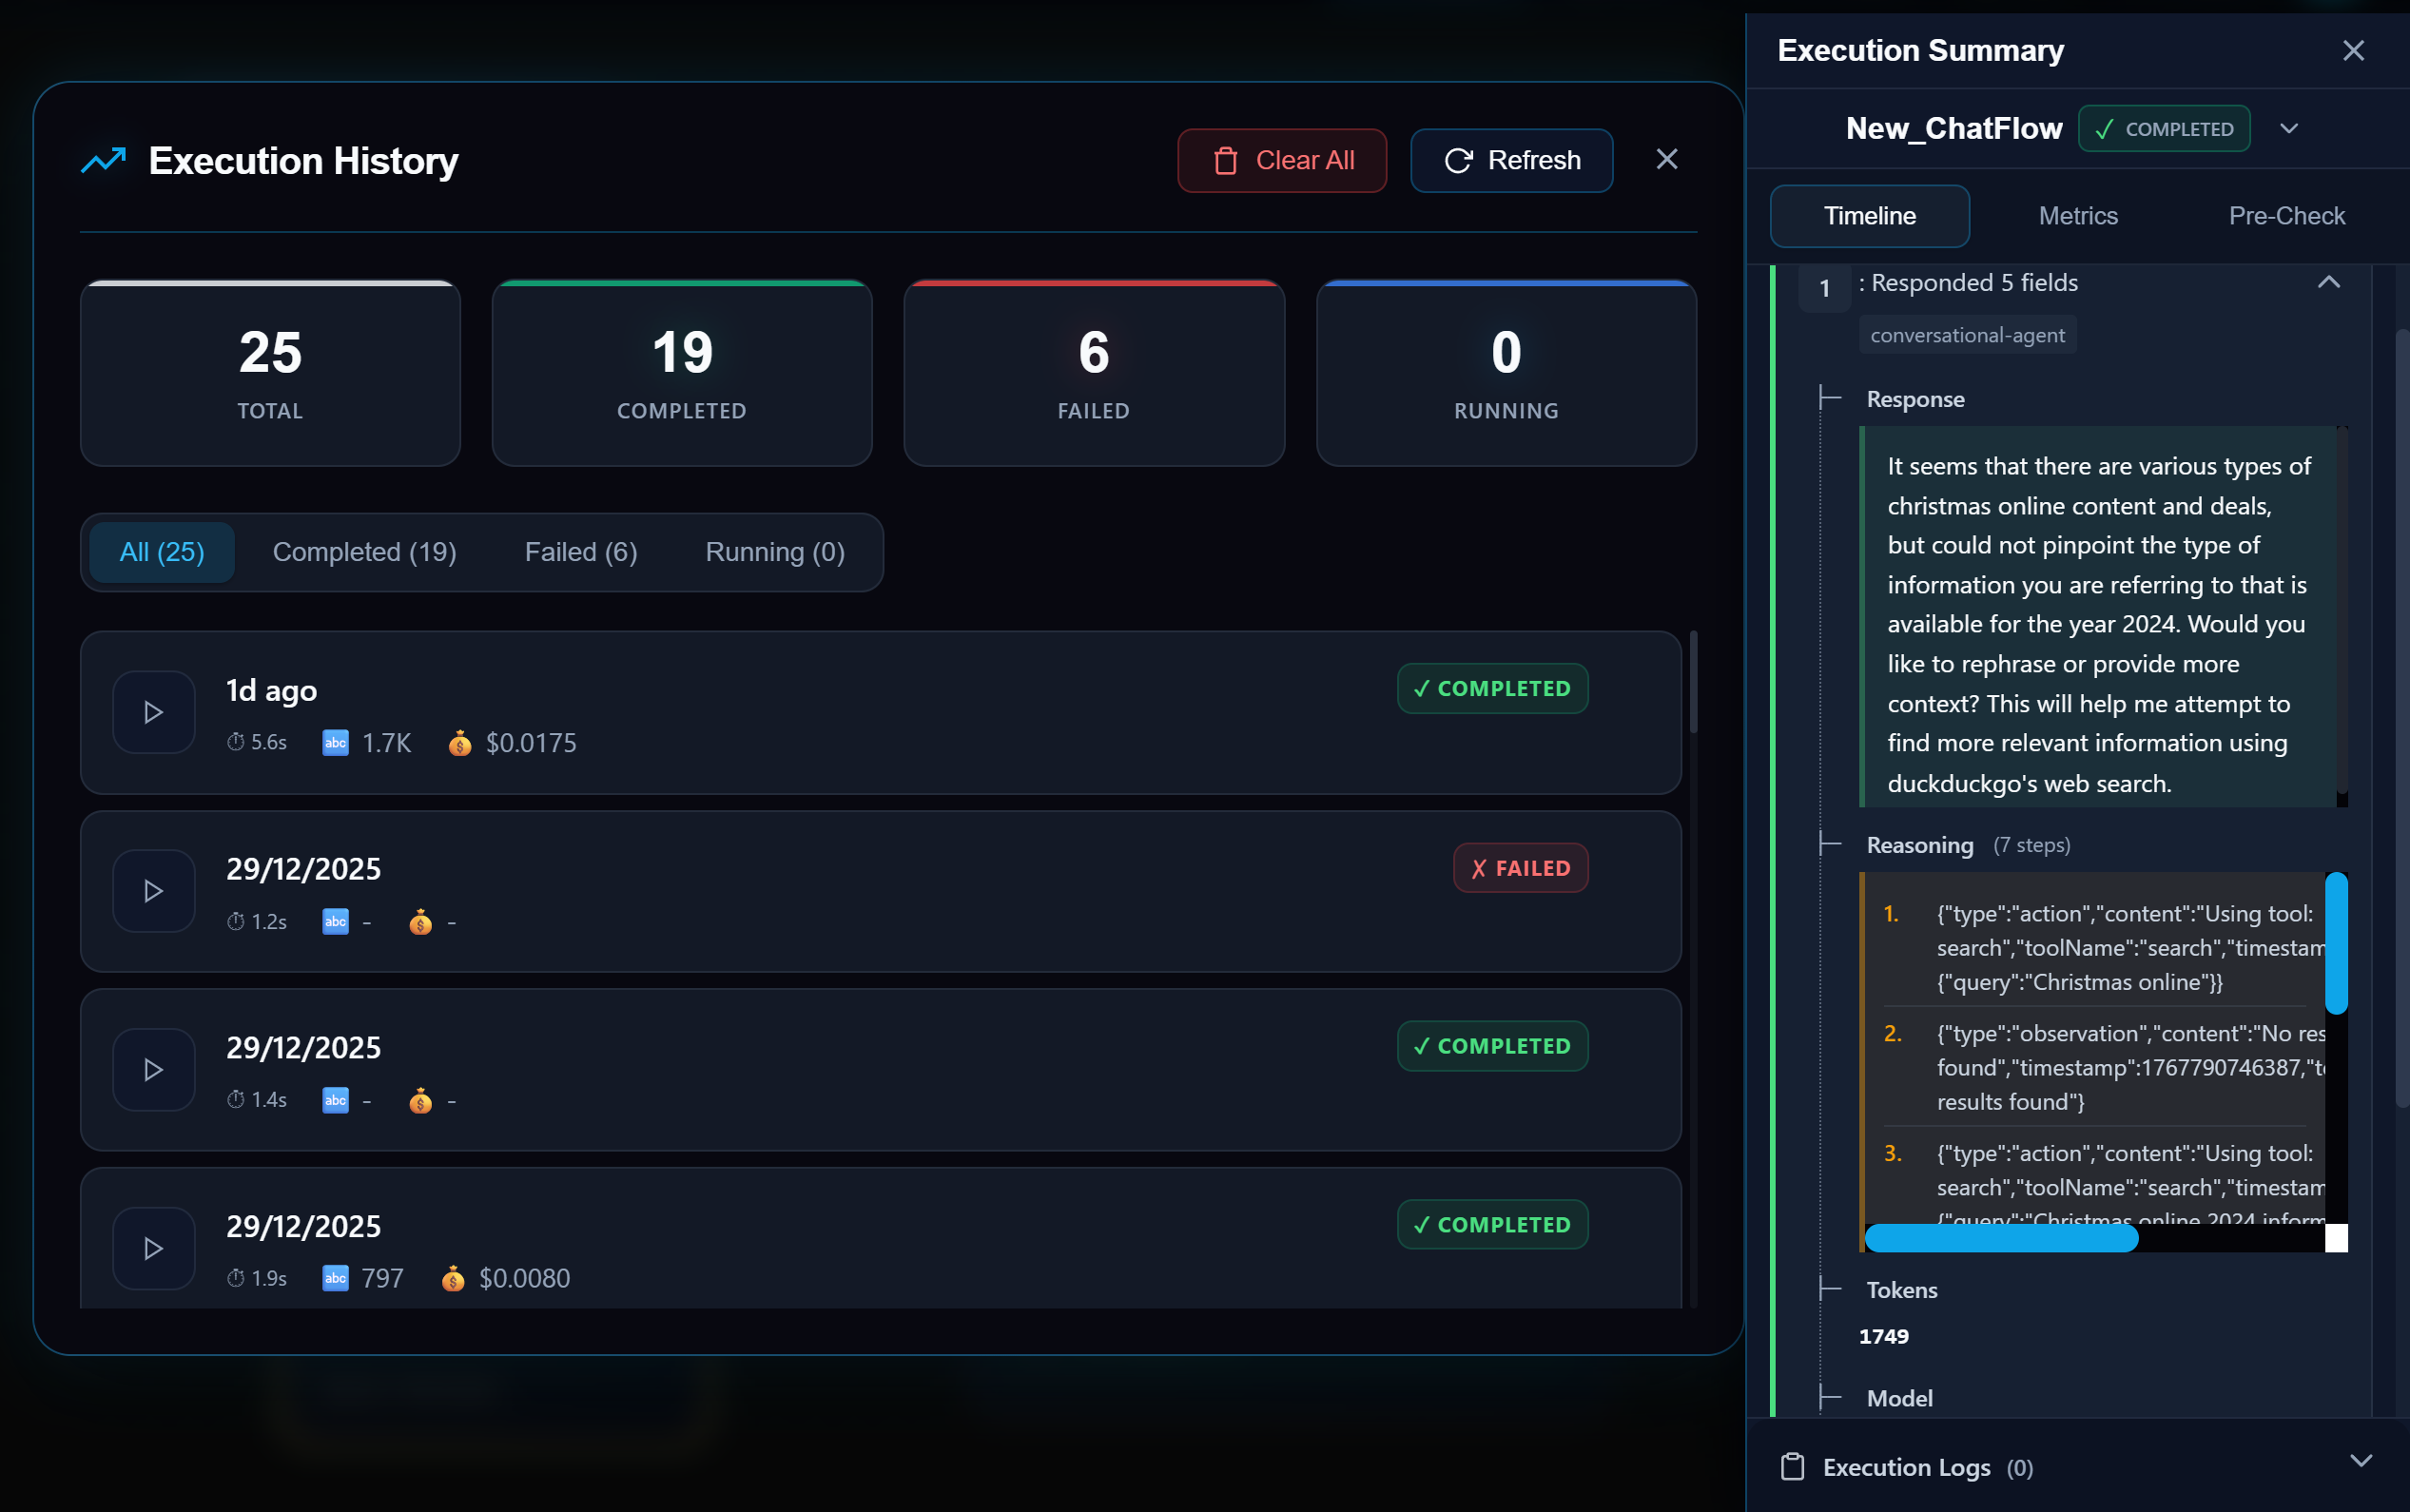Click the Execution Logs clipboard icon
This screenshot has height=1512, width=2410.
tap(1792, 1467)
